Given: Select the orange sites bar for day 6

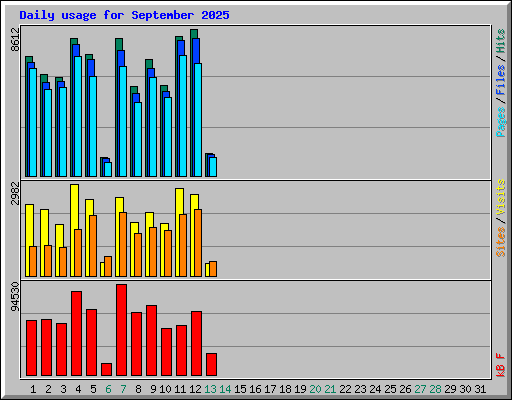Looking at the screenshot, I should (x=108, y=266).
